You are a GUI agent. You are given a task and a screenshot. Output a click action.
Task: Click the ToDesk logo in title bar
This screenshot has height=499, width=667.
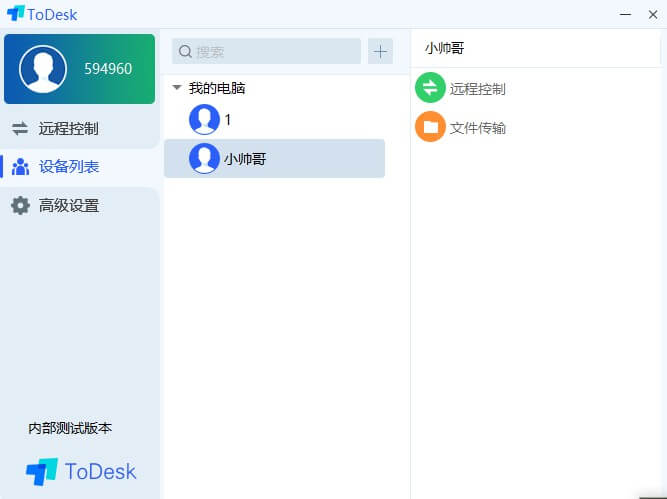point(42,14)
